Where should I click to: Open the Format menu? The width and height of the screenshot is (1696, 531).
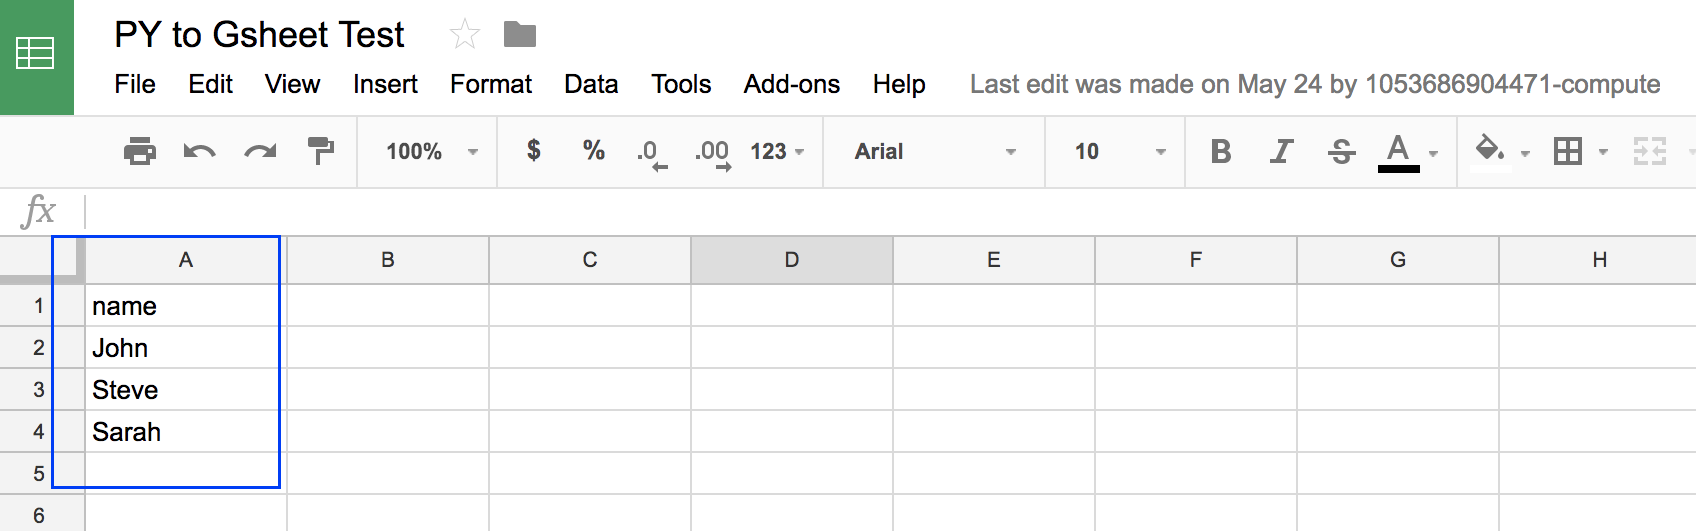tap(491, 85)
